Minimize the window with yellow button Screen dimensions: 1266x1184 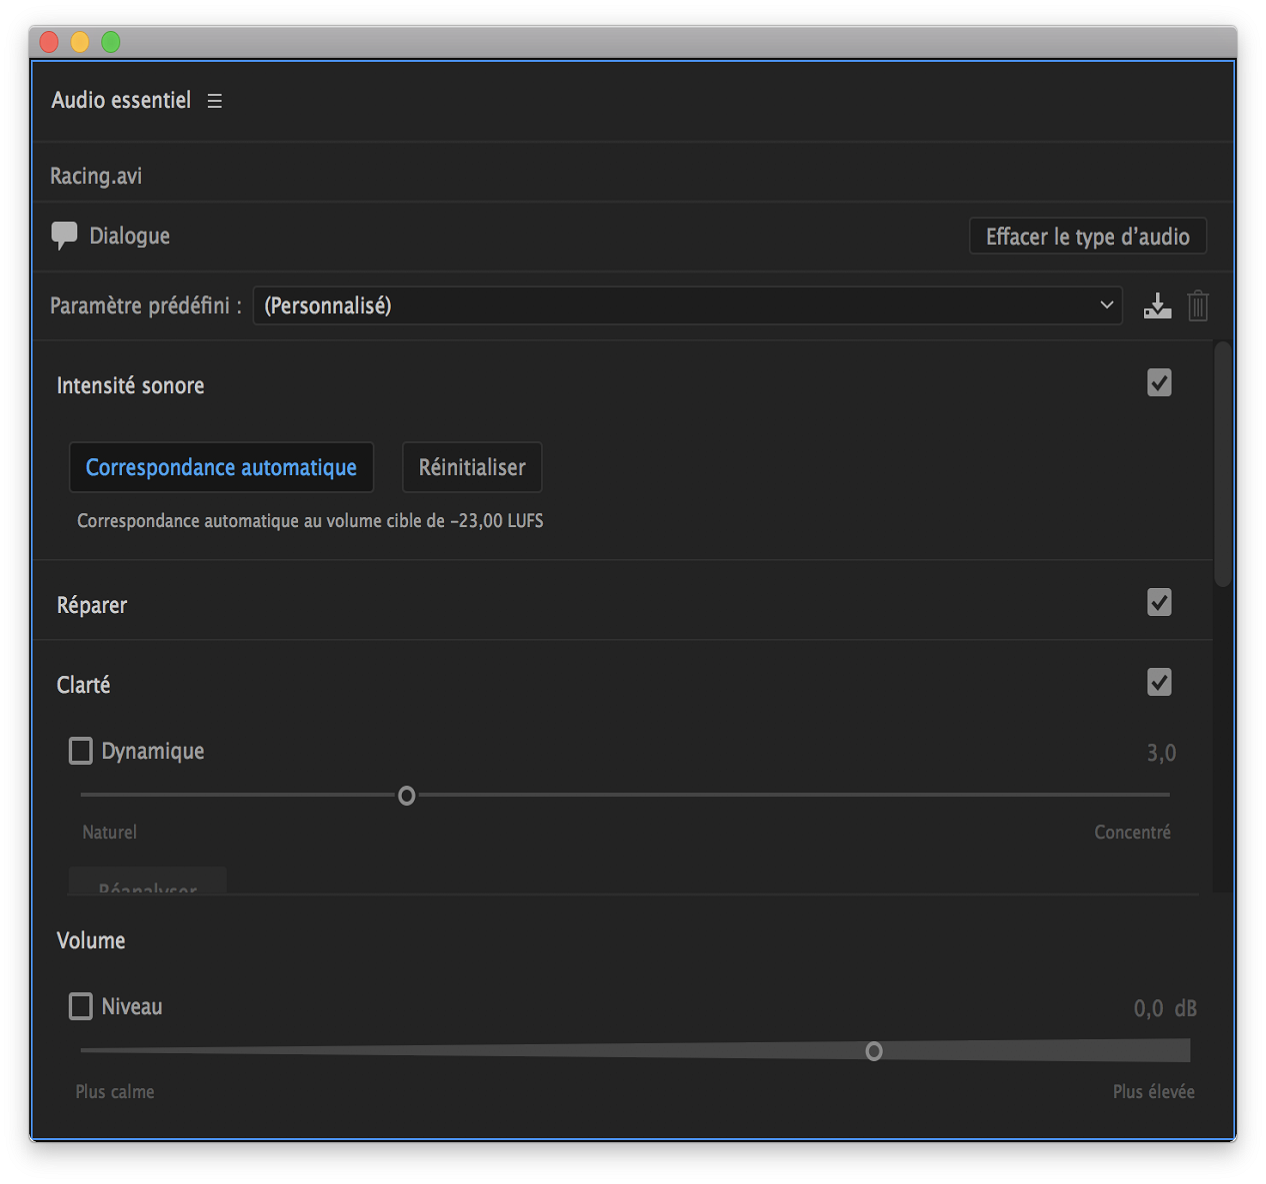(80, 42)
